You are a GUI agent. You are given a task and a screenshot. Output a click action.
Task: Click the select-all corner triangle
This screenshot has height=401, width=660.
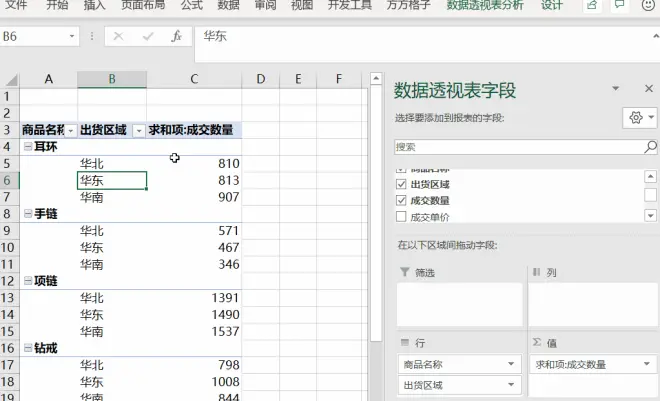tap(10, 79)
